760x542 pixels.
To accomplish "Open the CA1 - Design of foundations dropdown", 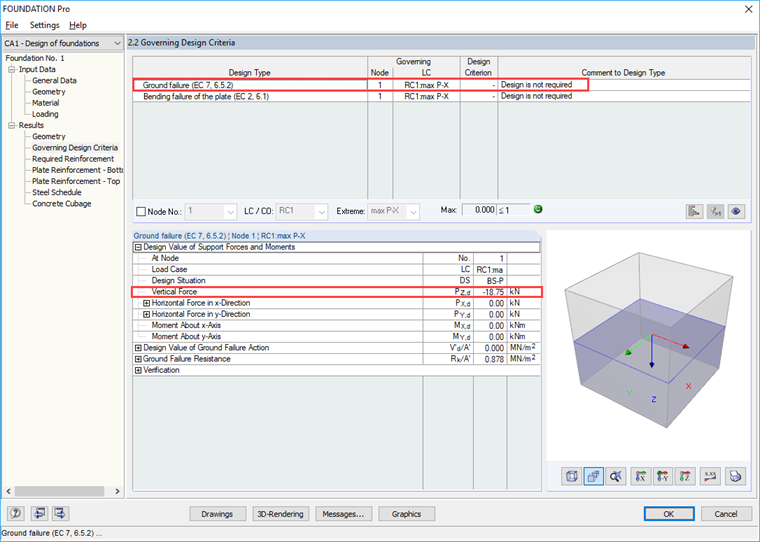I will pyautogui.click(x=63, y=43).
